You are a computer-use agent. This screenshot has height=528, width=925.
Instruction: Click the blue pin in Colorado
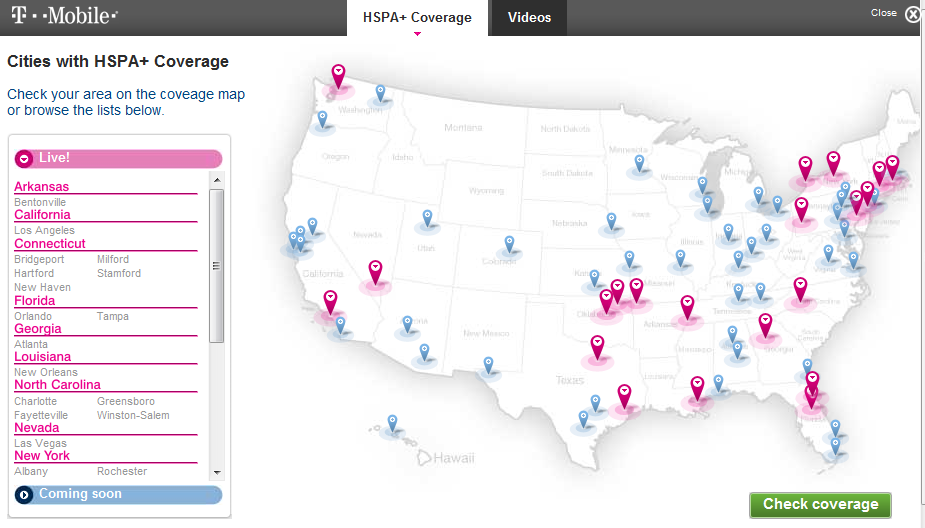click(509, 244)
